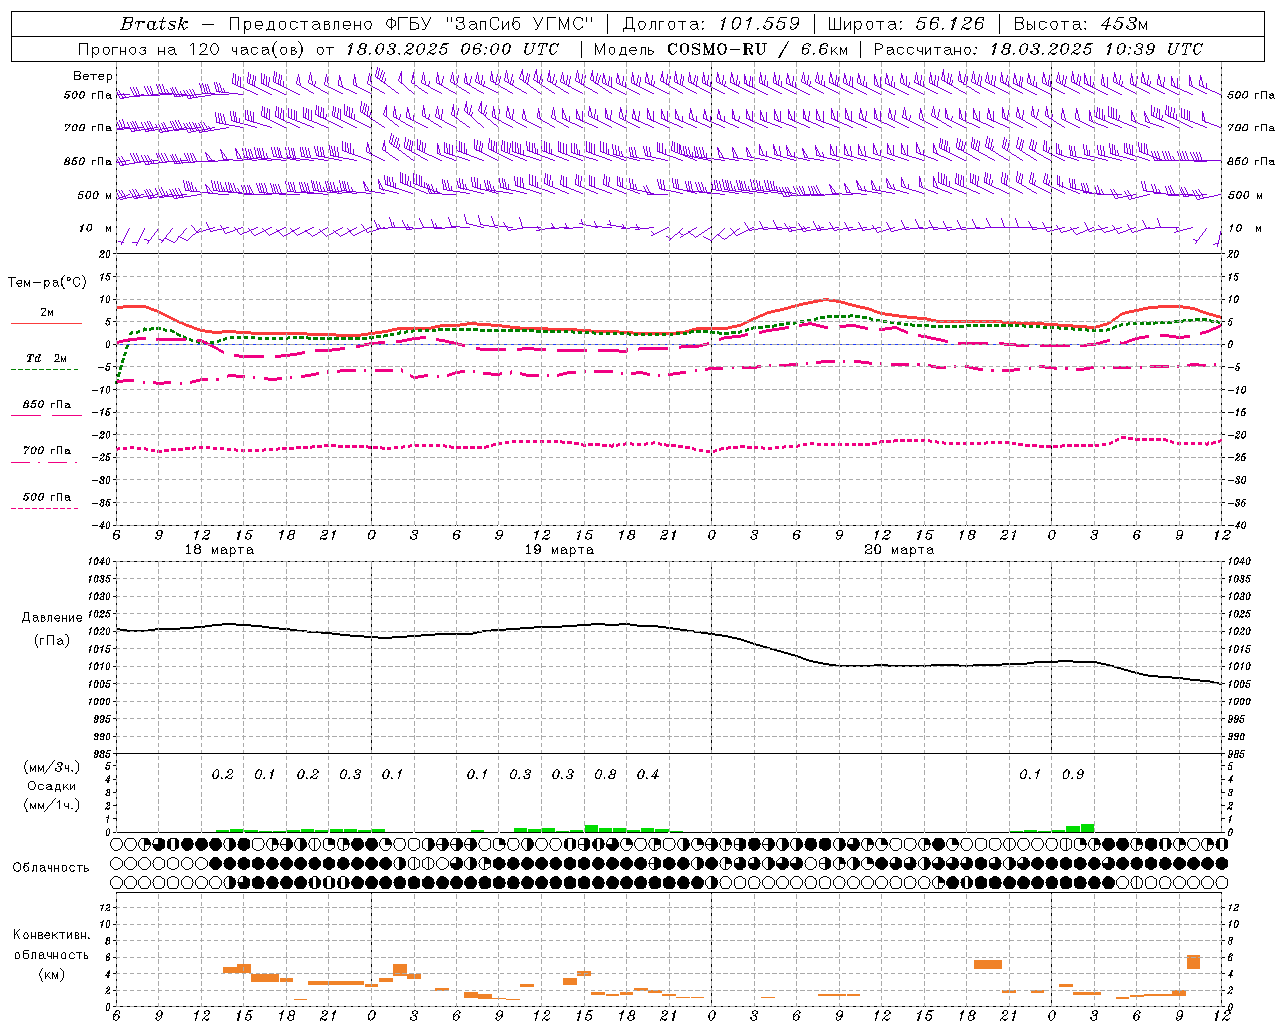The height and width of the screenshot is (1024, 1280).
Task: Click the 'Широта: 56.126' latitude value
Action: click(x=906, y=24)
